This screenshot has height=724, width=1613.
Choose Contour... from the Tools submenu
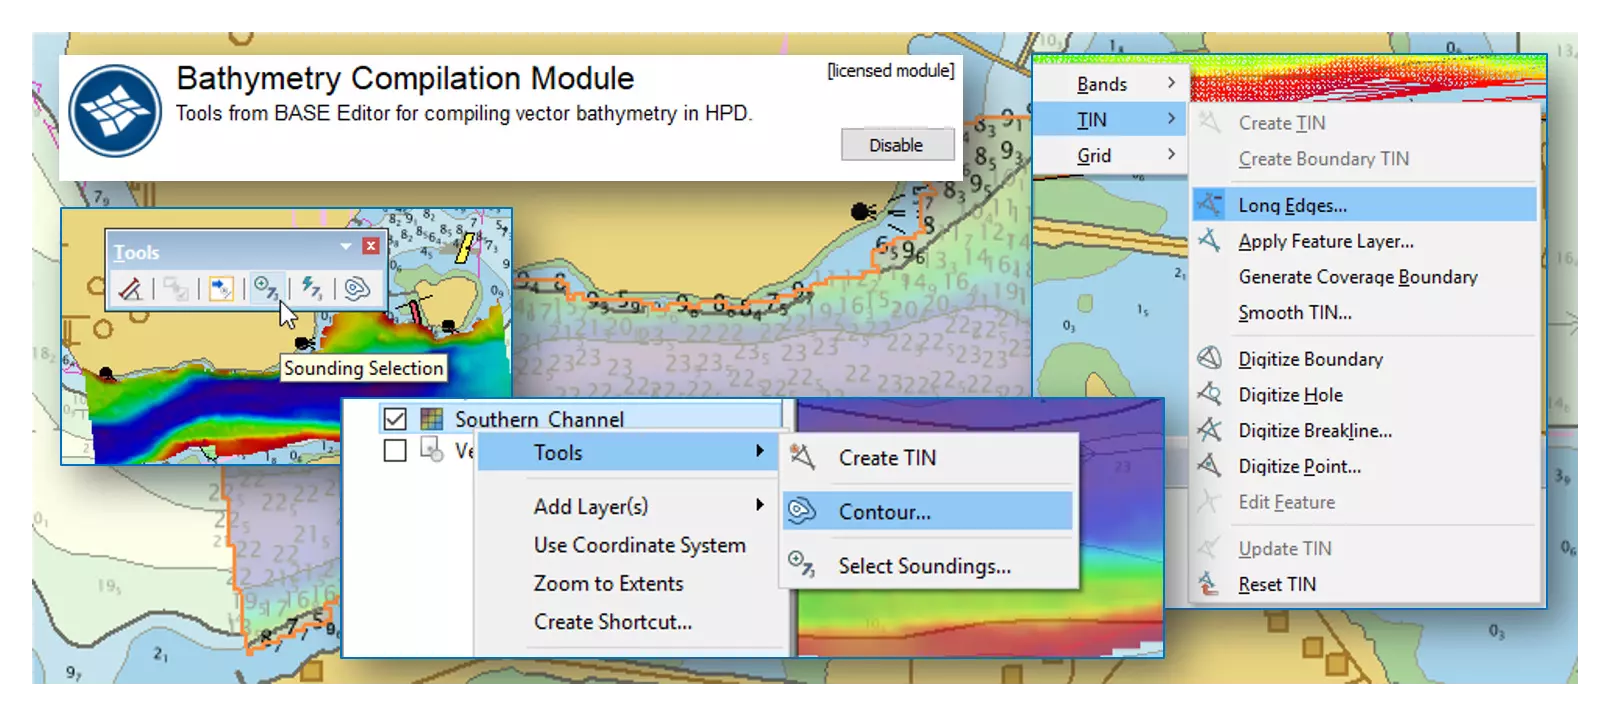point(884,512)
